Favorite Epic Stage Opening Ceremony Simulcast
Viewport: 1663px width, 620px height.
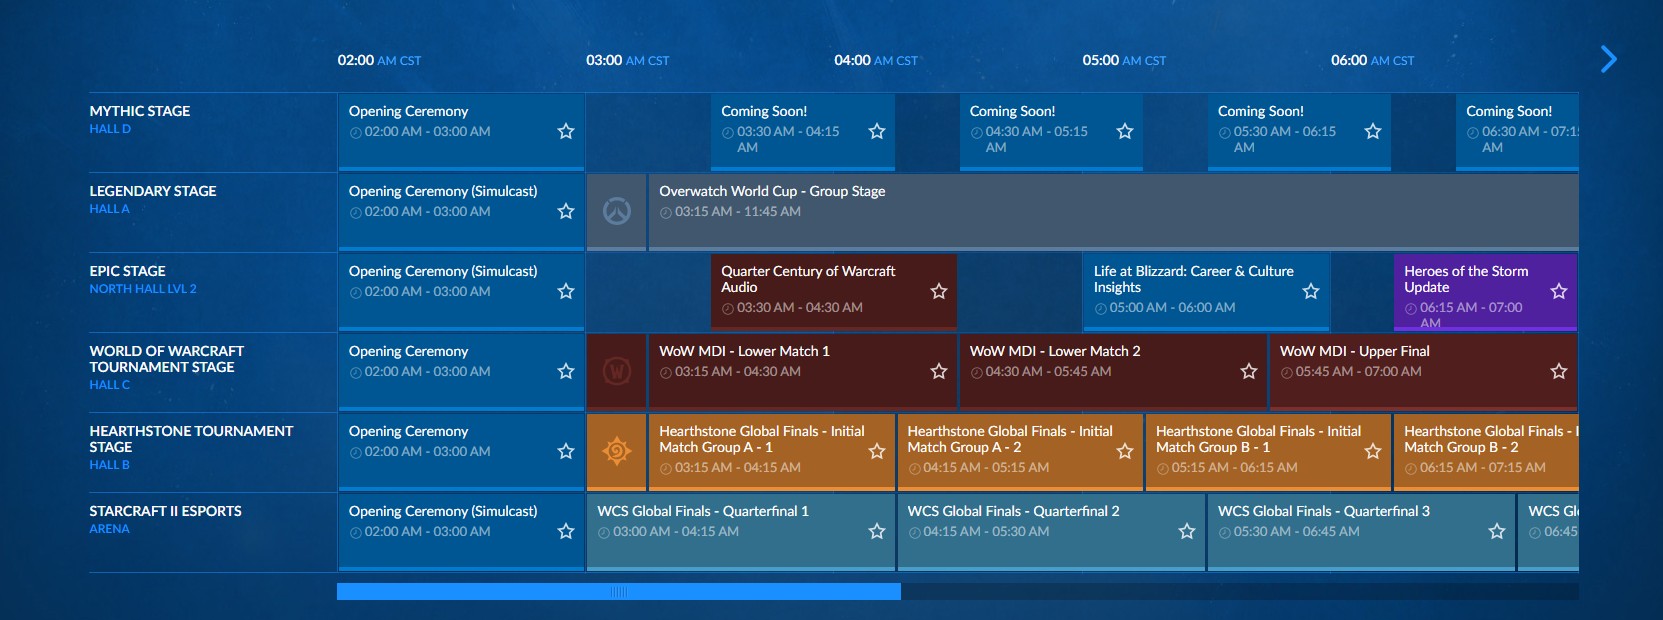[x=566, y=291]
